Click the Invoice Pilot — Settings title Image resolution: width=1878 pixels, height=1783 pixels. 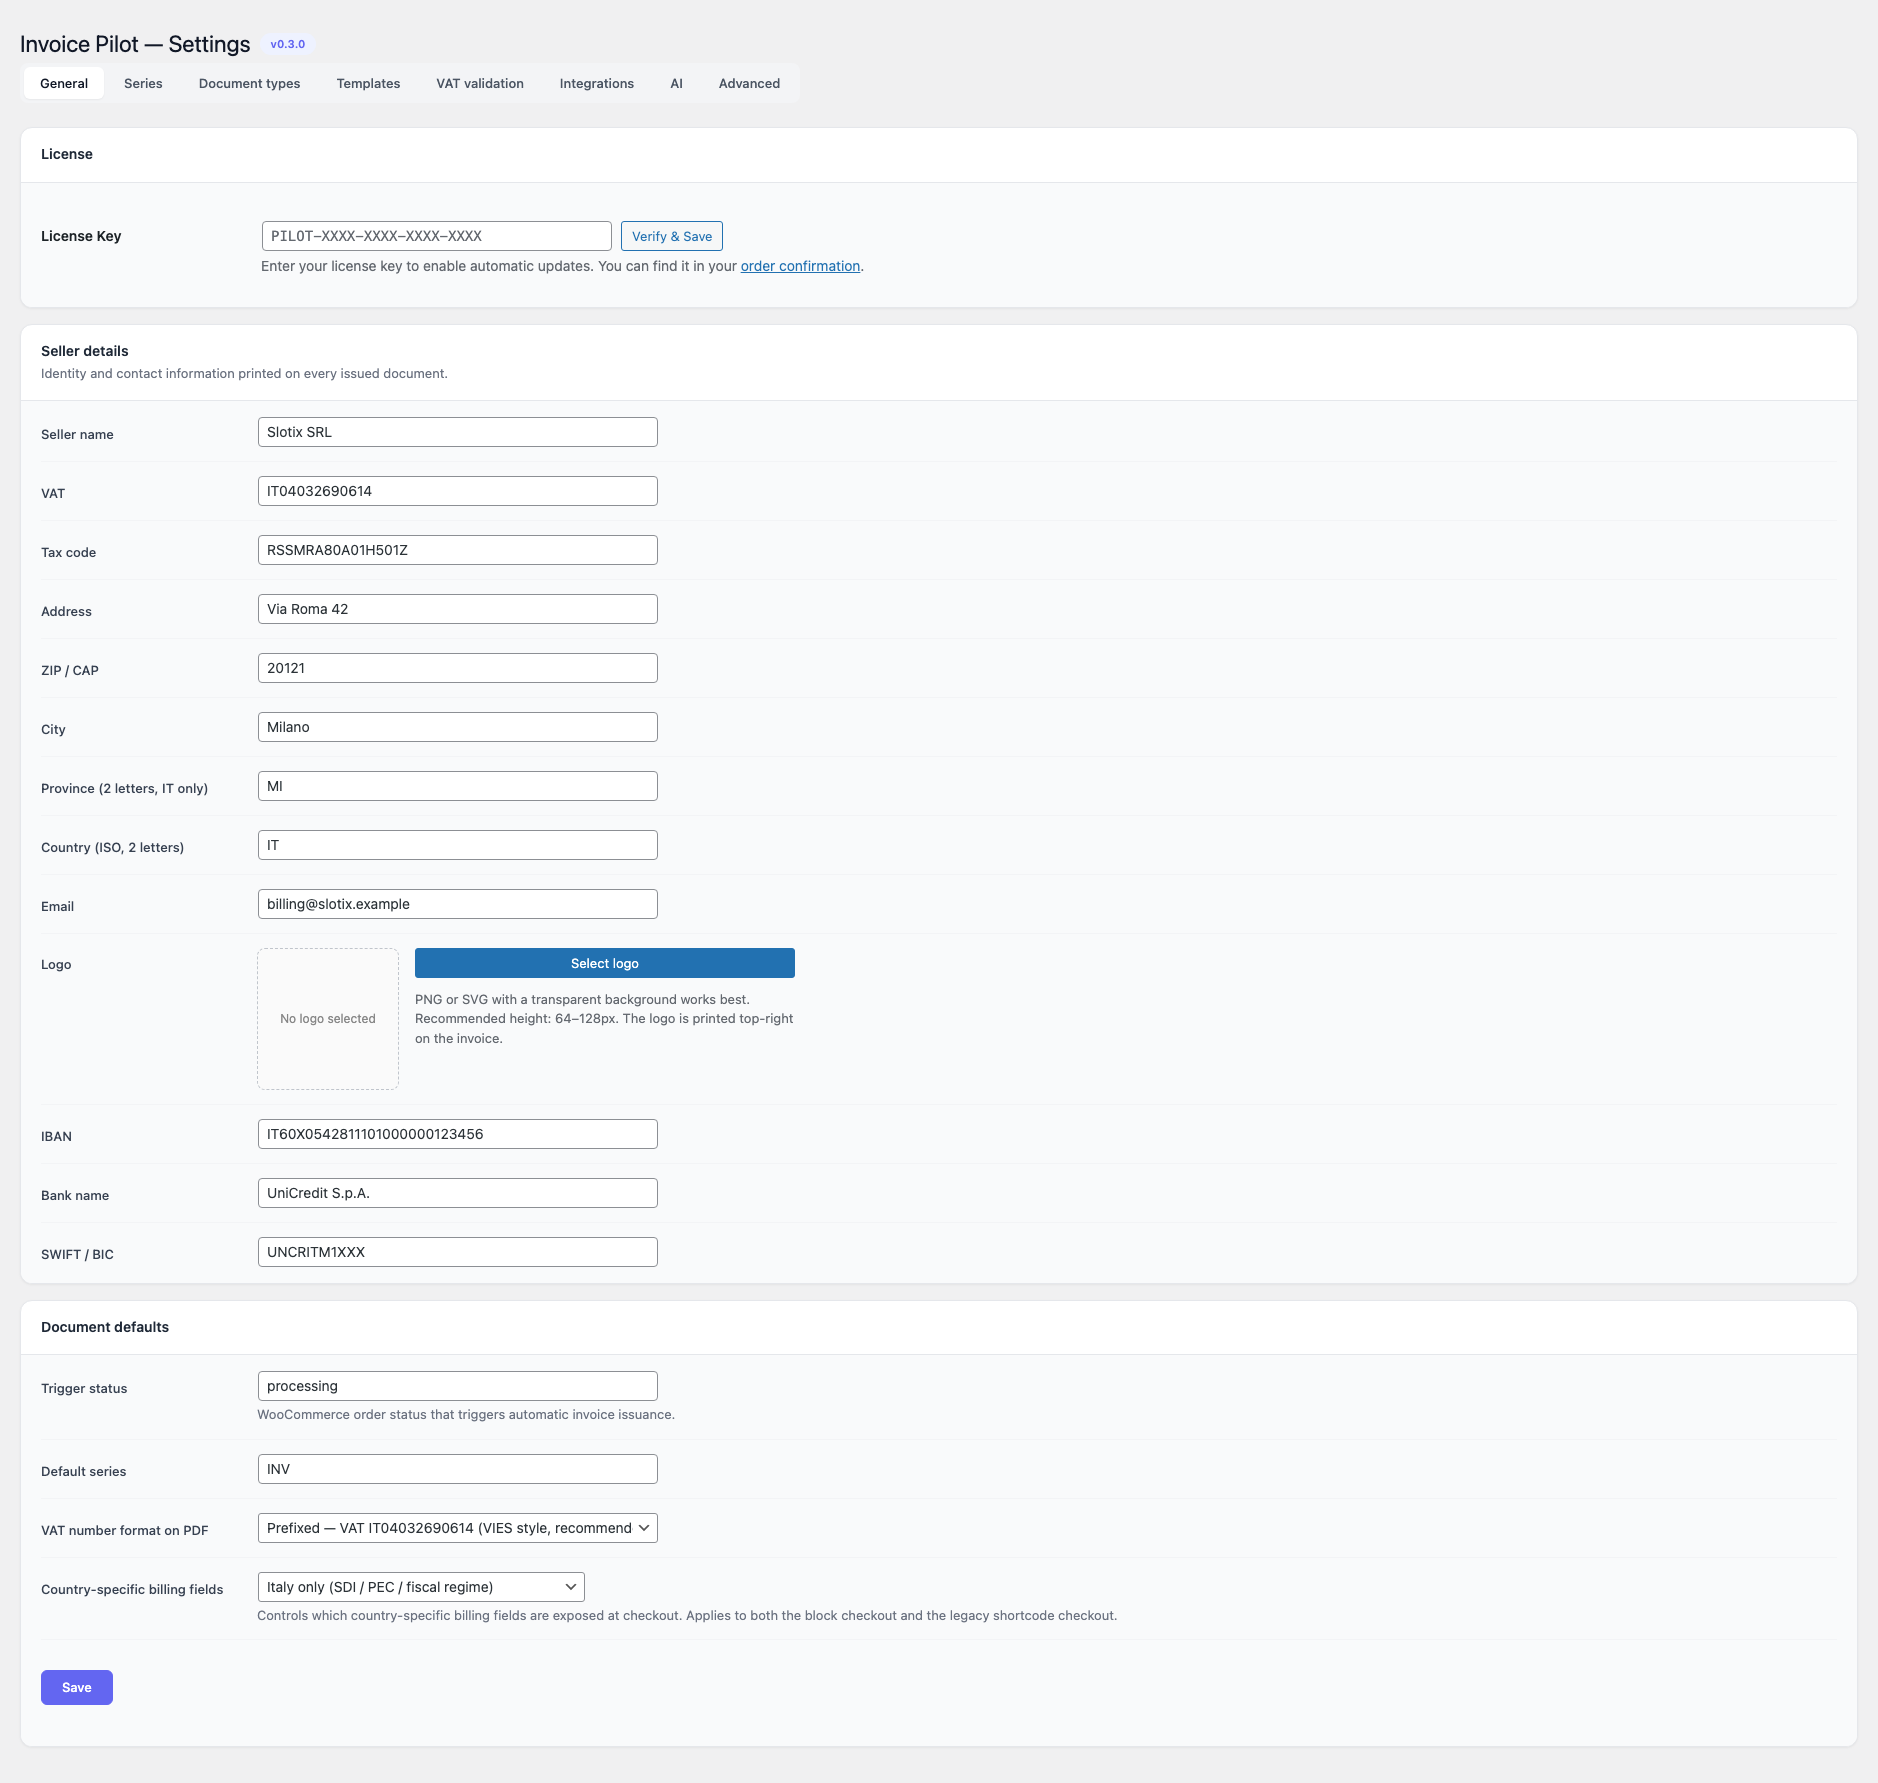pos(135,44)
